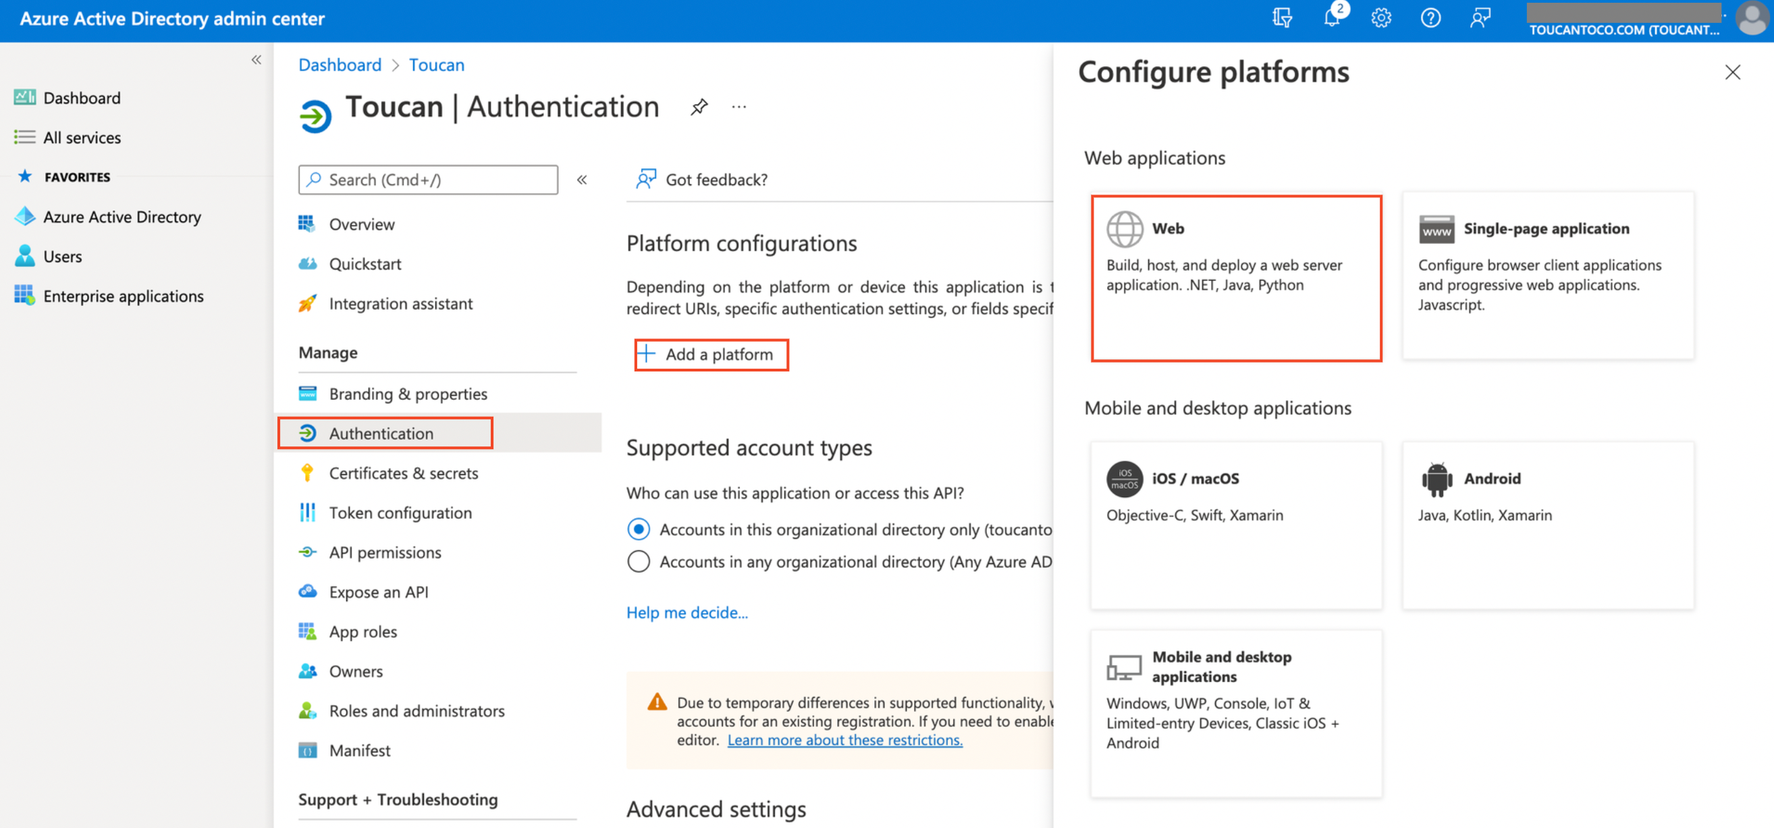Go to Dashboard breadcrumb
This screenshot has width=1774, height=828.
pyautogui.click(x=340, y=64)
